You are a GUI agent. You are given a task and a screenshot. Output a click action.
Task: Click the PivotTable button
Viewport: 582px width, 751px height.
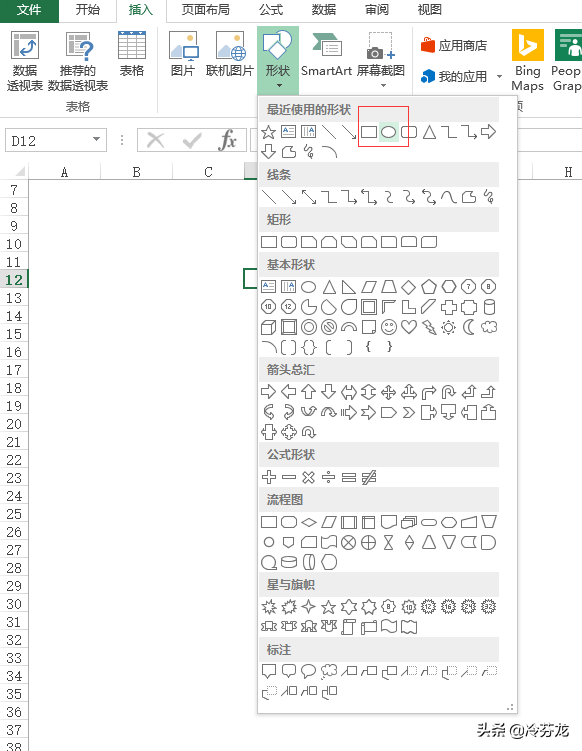25,61
